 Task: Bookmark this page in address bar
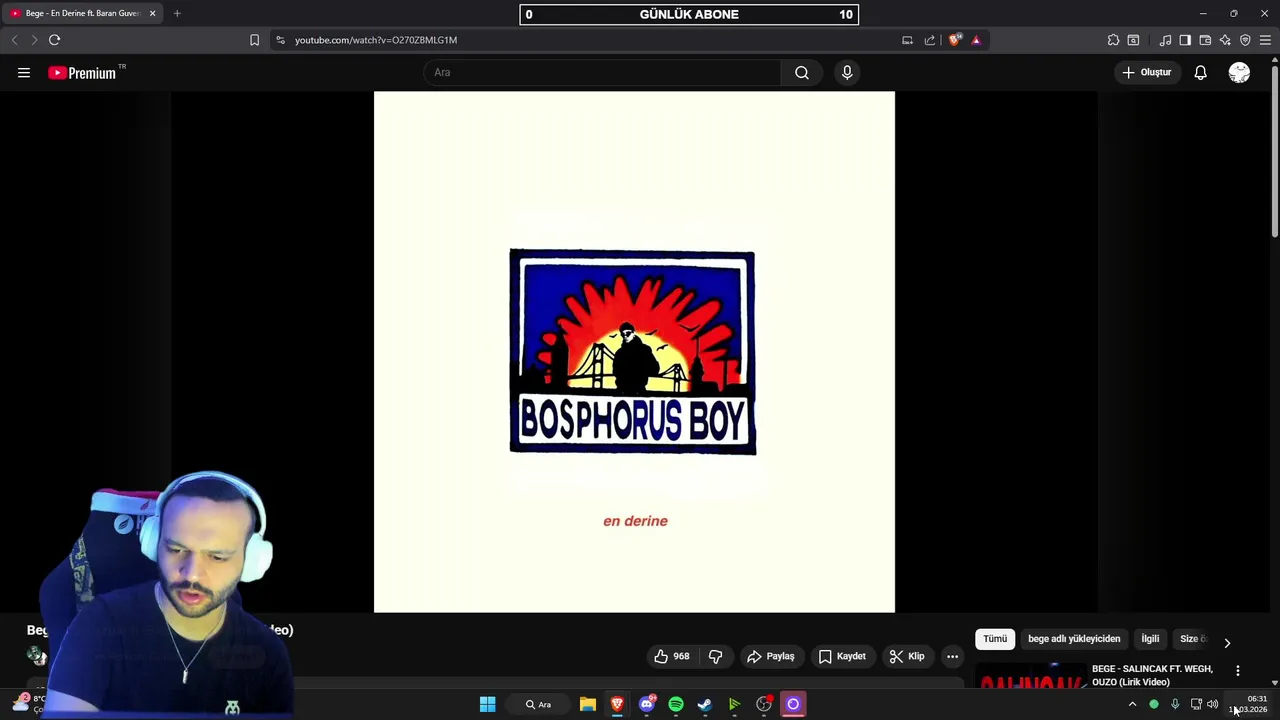tap(254, 40)
